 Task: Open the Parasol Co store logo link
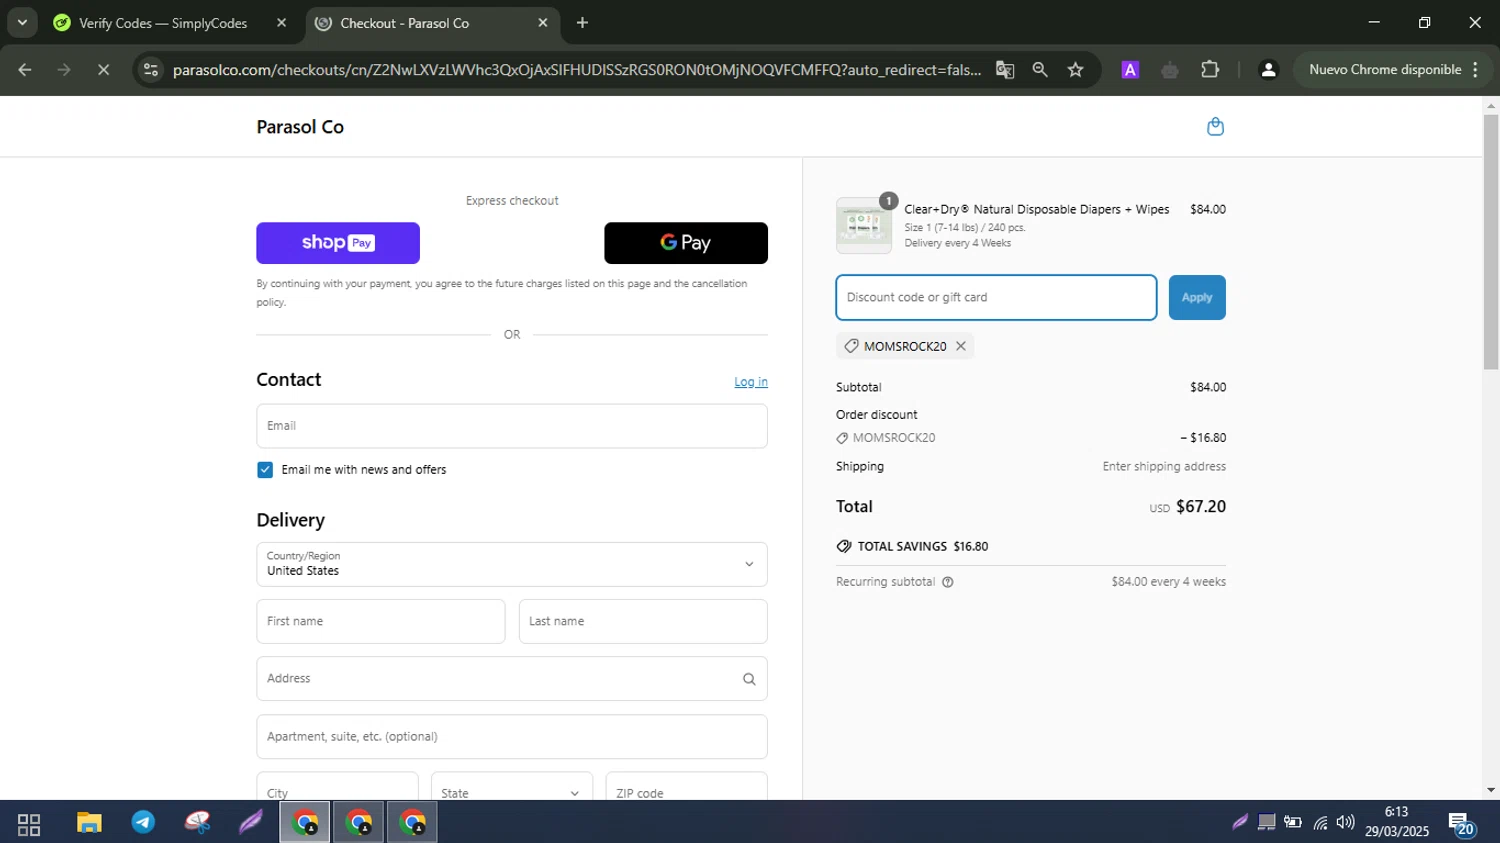[300, 127]
